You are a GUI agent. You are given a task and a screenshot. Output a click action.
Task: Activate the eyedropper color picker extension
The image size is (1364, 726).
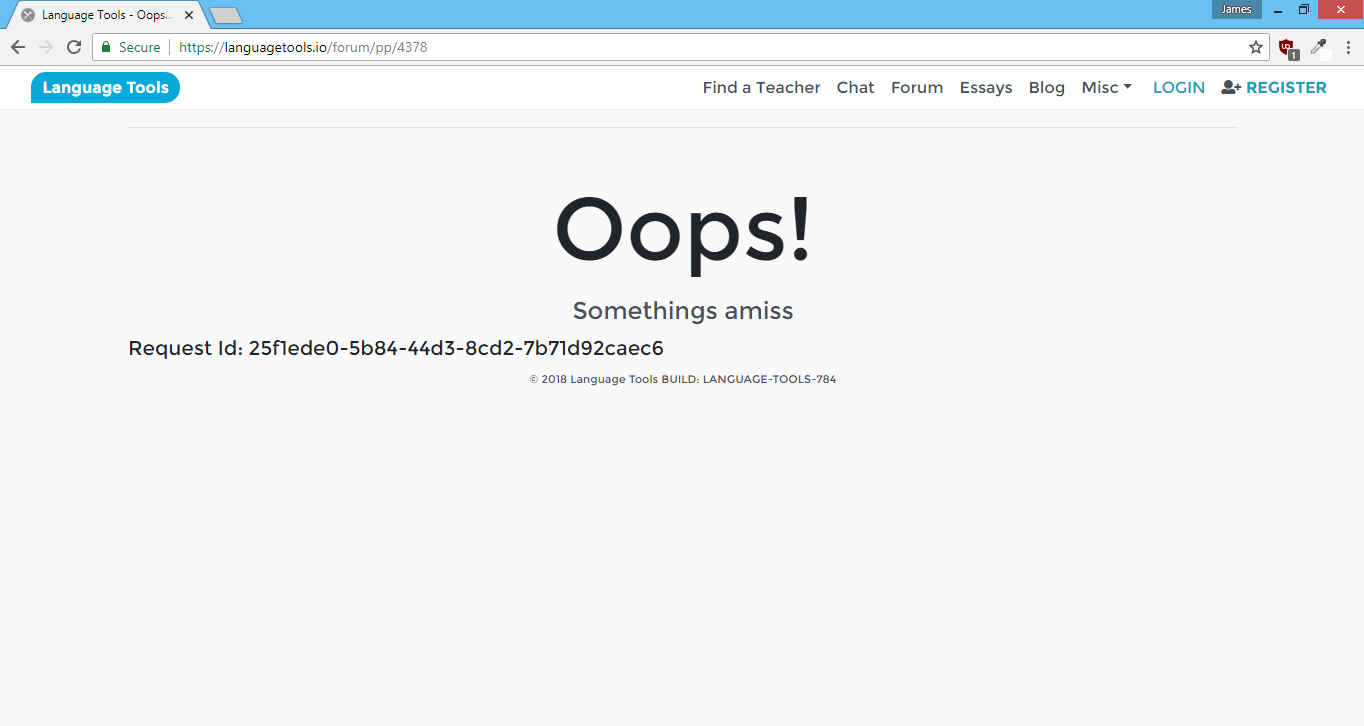tap(1318, 47)
